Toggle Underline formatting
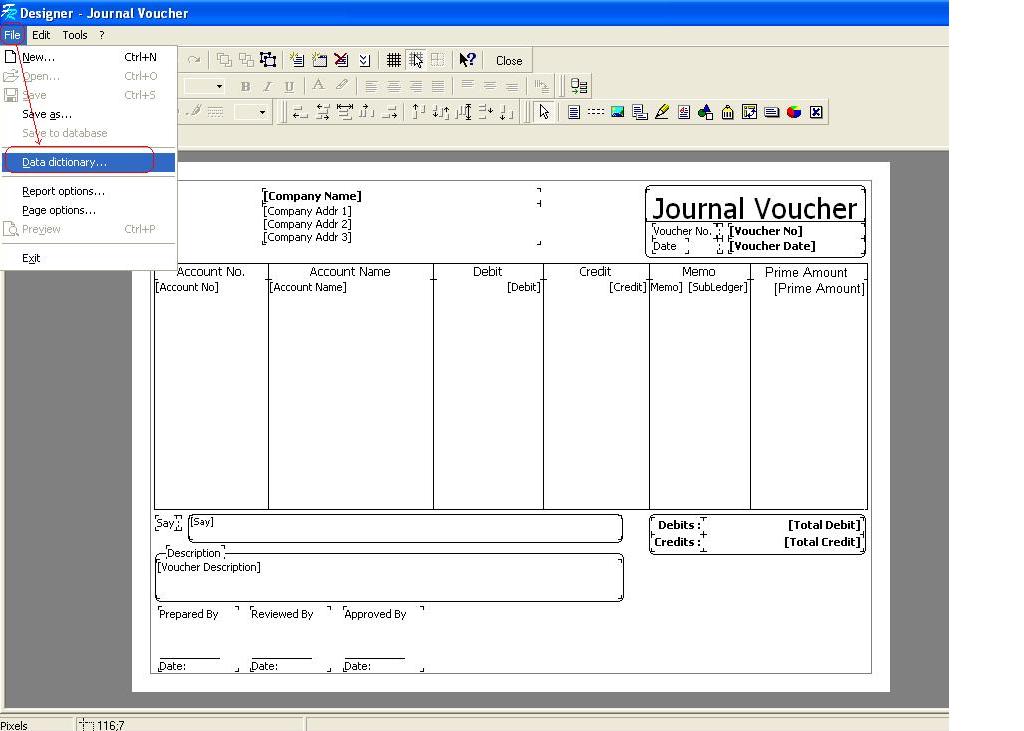This screenshot has height=731, width=1024. pyautogui.click(x=289, y=86)
